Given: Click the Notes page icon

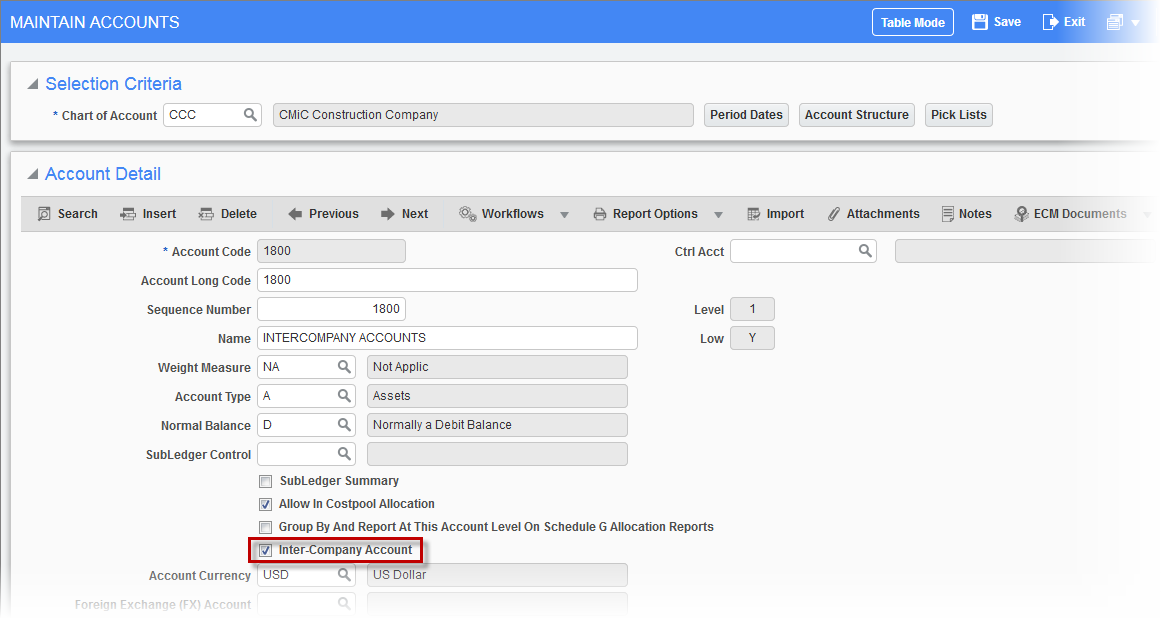Looking at the screenshot, I should click(x=948, y=214).
